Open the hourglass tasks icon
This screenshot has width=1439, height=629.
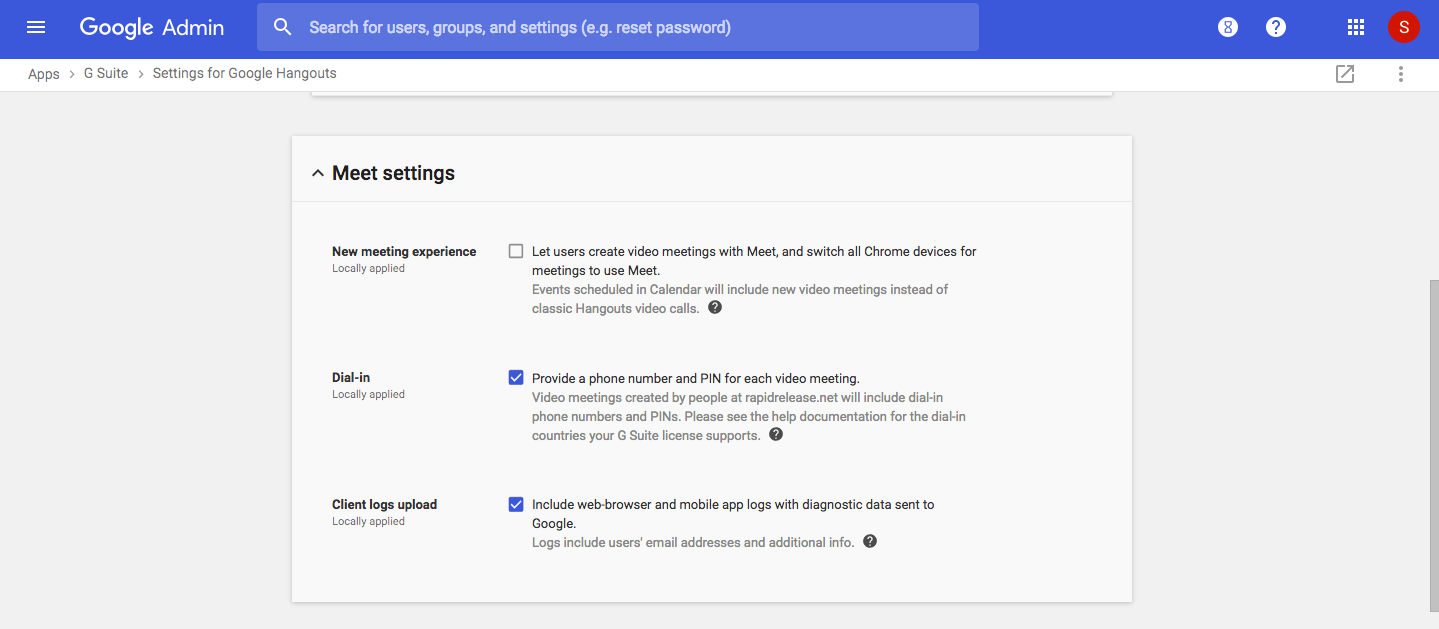pos(1228,27)
